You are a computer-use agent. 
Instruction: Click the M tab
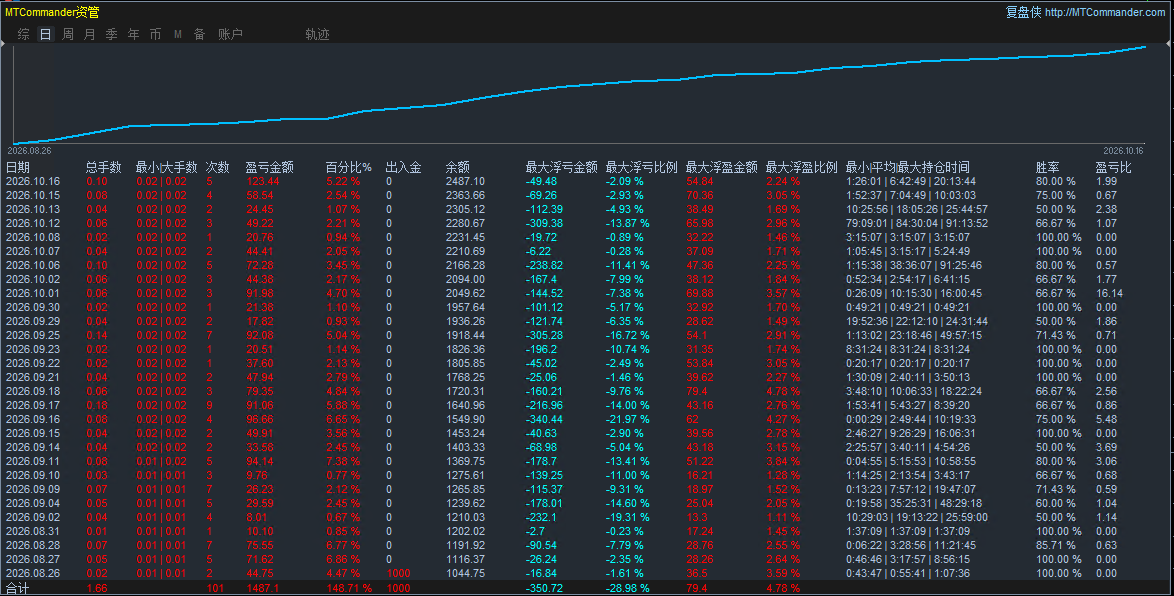tap(177, 34)
